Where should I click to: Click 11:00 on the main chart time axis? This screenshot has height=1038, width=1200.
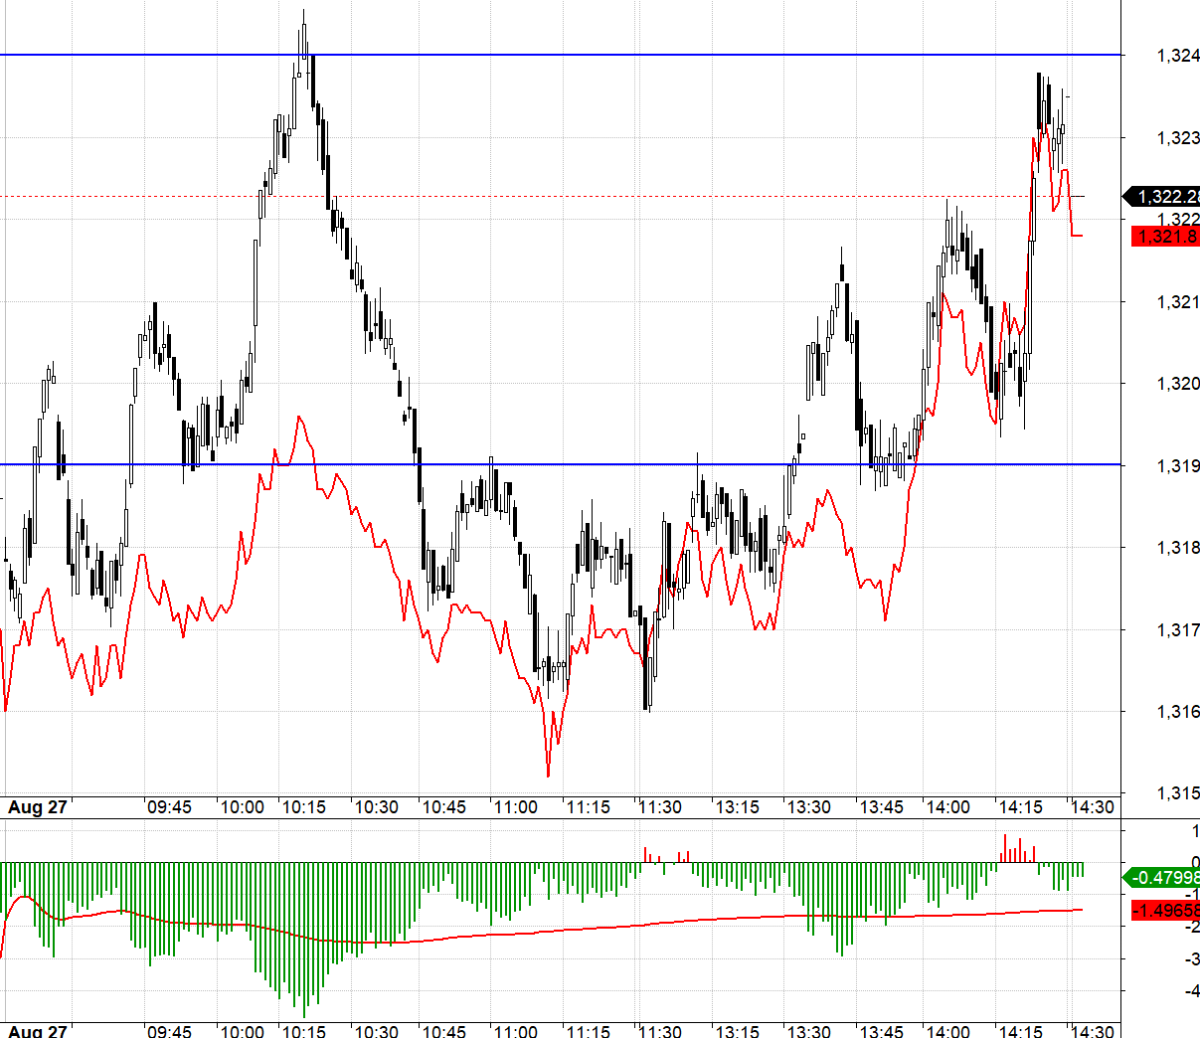coord(515,807)
